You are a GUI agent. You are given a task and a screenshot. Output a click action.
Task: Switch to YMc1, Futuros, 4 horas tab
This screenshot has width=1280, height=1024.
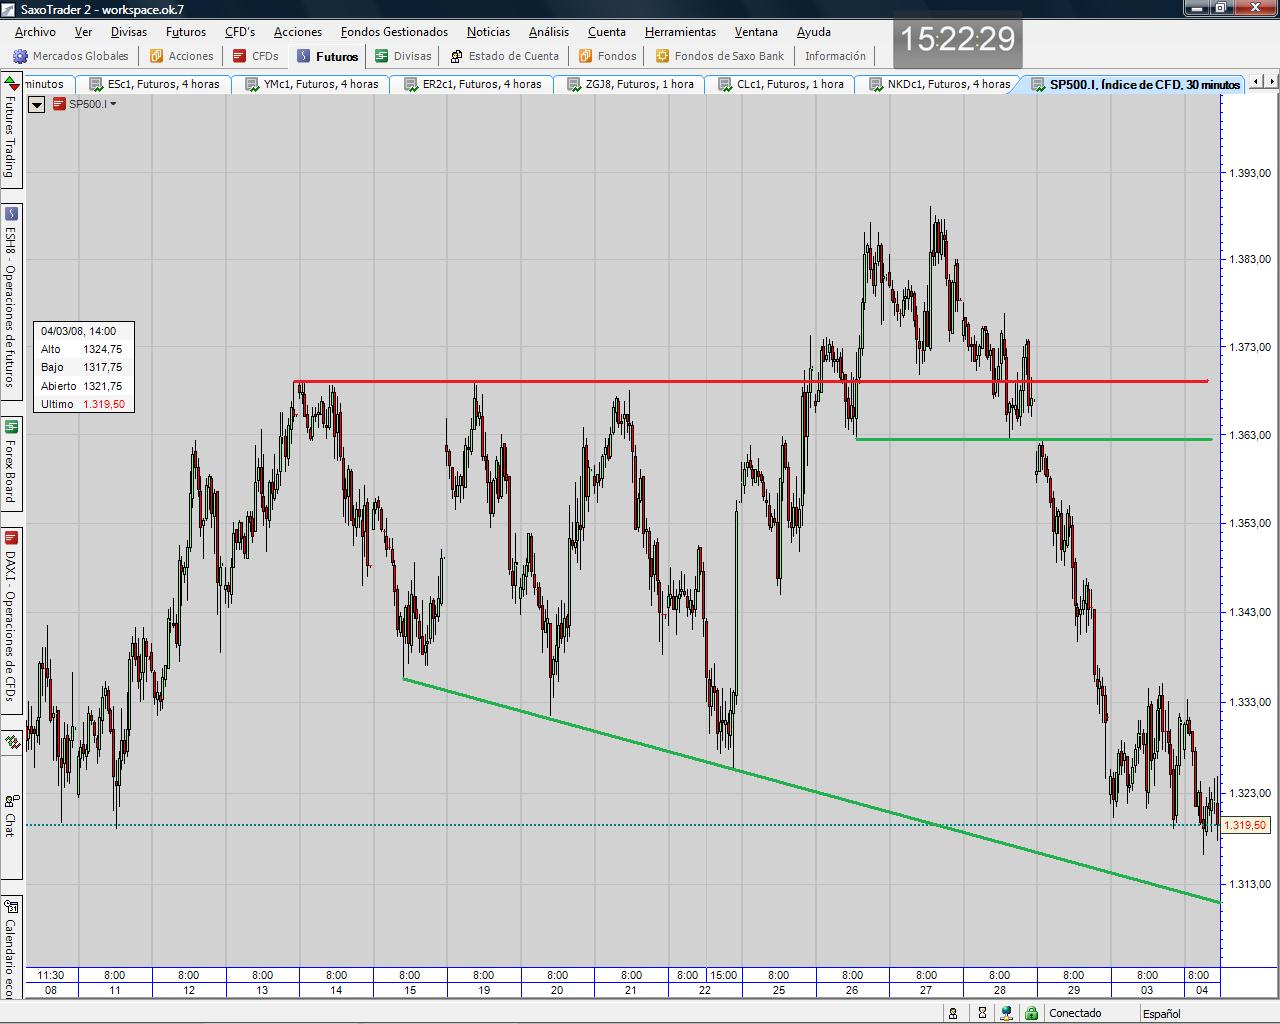coord(312,84)
